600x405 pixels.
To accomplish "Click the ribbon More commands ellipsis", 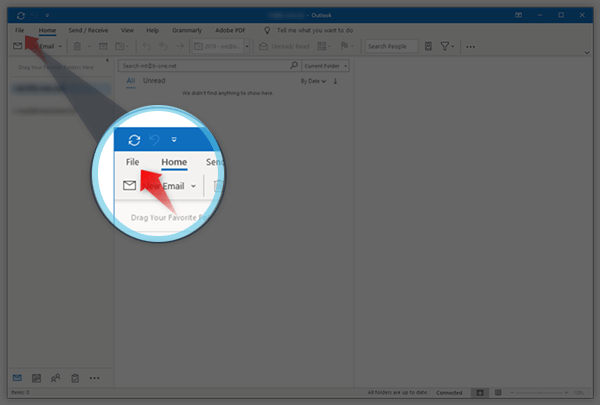I will (x=470, y=47).
